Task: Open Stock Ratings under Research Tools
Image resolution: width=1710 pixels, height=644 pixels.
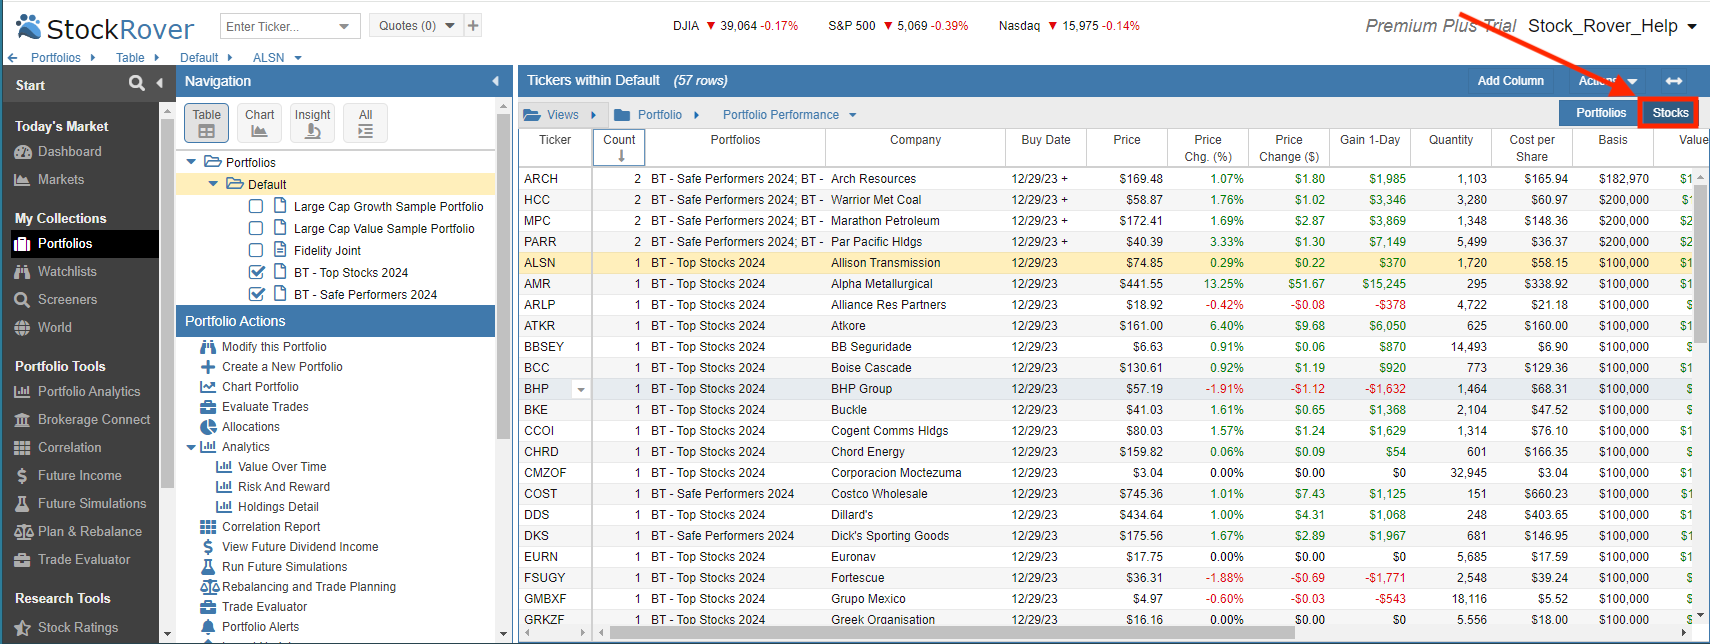Action: (x=77, y=628)
